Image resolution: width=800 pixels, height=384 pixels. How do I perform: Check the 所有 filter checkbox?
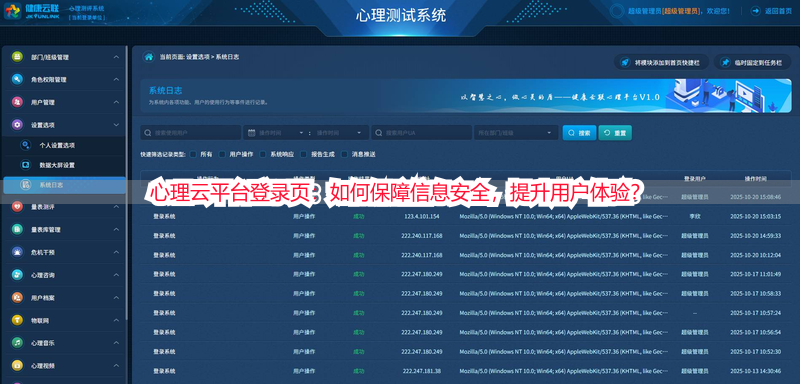(x=193, y=154)
